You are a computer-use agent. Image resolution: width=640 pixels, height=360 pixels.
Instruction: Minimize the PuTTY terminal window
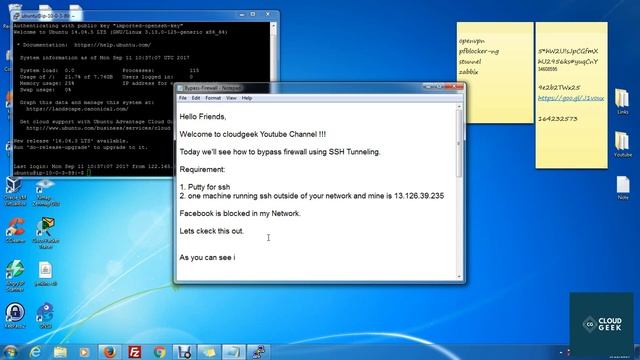tap(242, 14)
